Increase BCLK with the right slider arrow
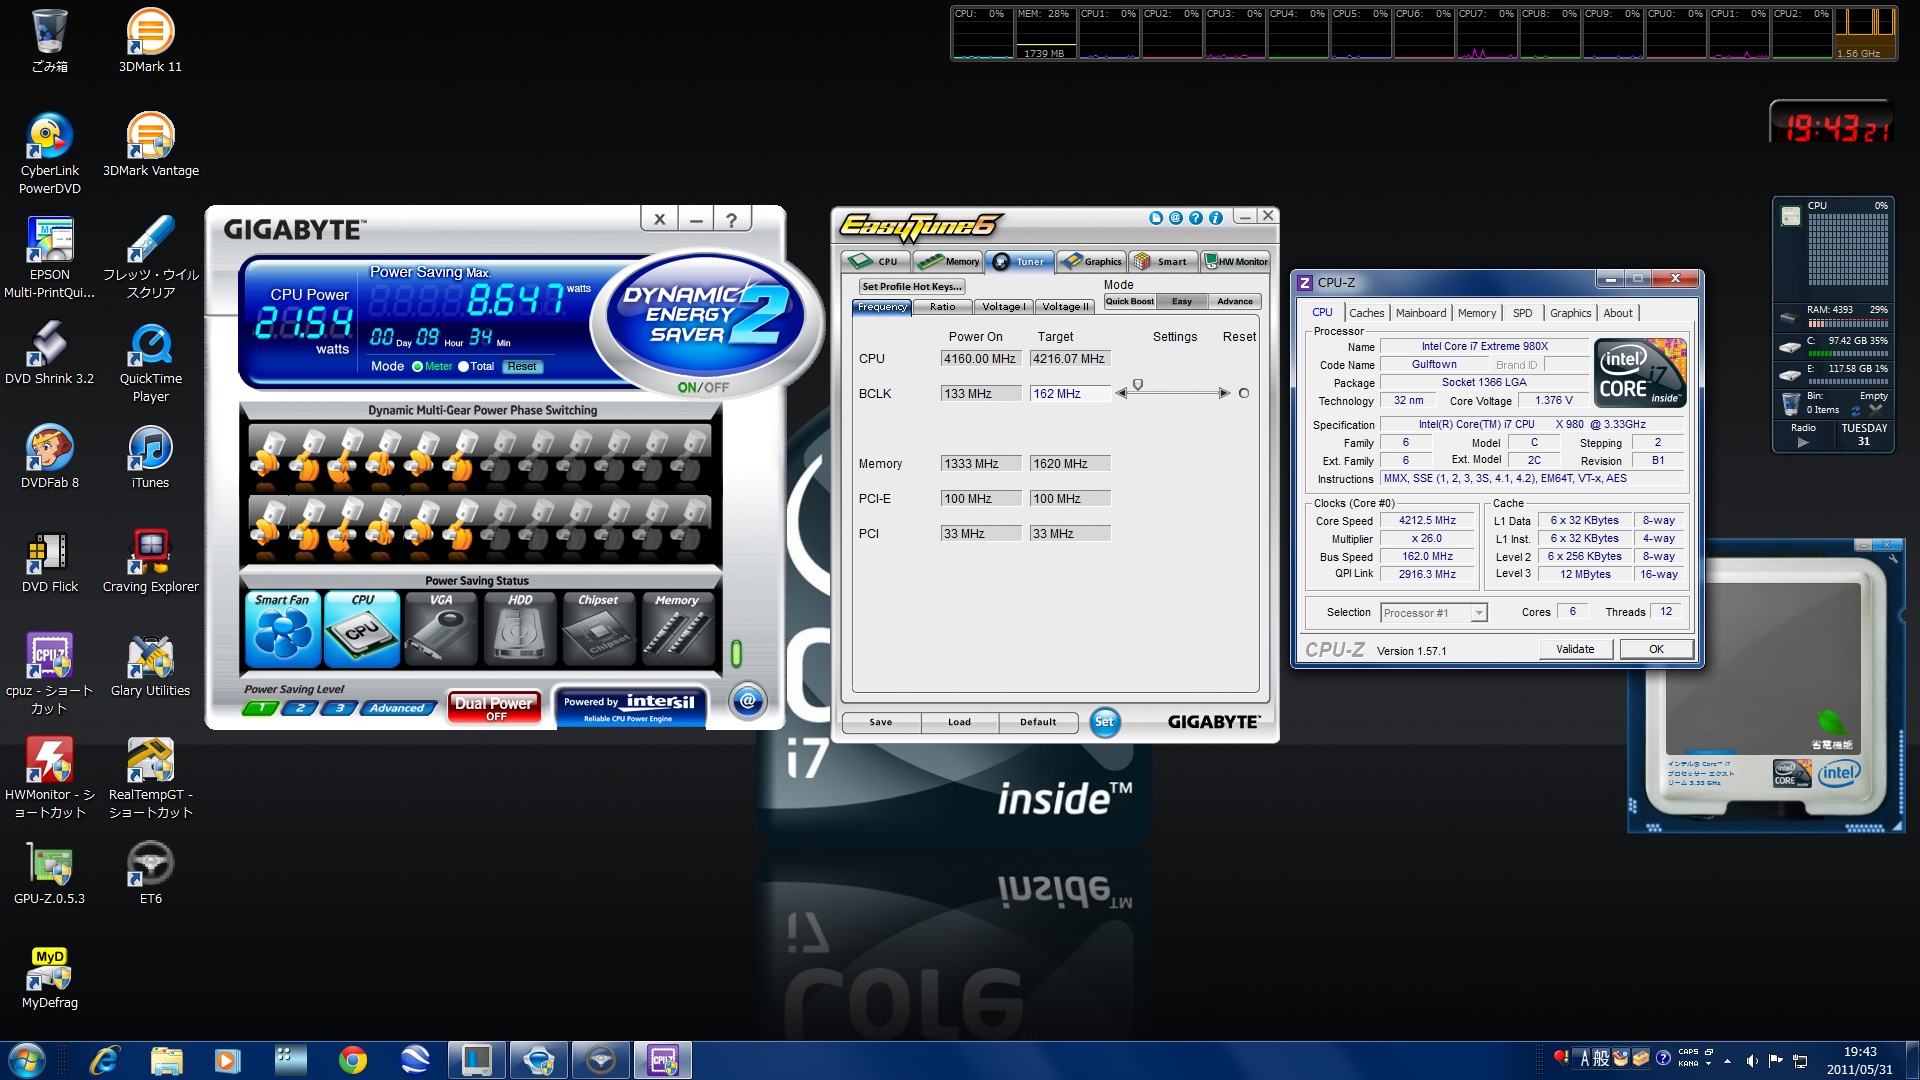 [x=1224, y=393]
